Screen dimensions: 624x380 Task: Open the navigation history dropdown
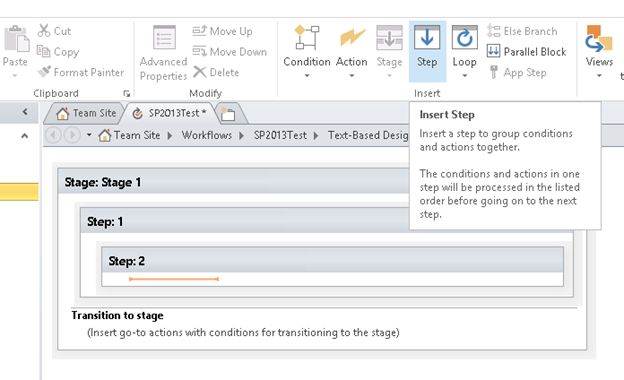tap(89, 135)
